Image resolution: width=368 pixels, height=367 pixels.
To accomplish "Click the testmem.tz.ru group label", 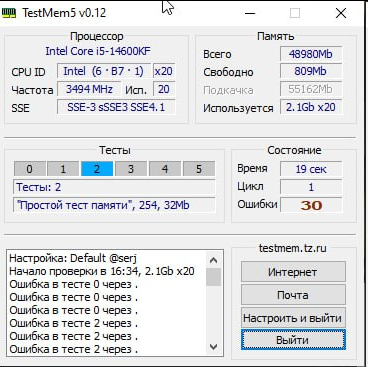I will 293,248.
